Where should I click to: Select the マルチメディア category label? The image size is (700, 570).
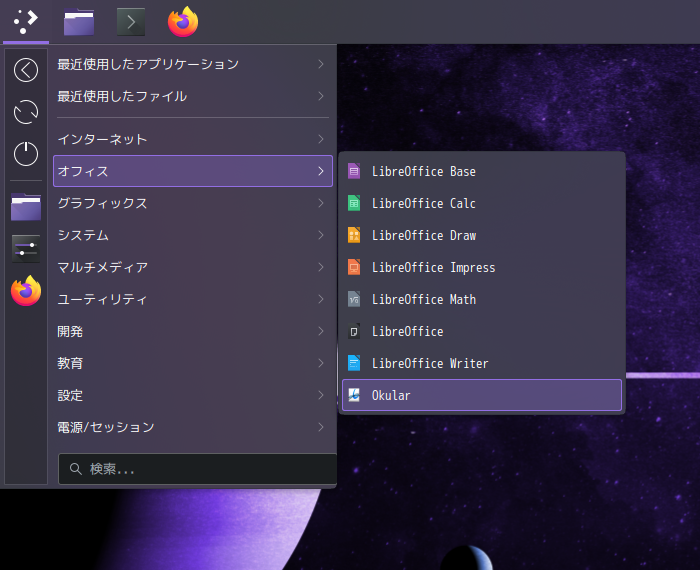click(x=103, y=267)
